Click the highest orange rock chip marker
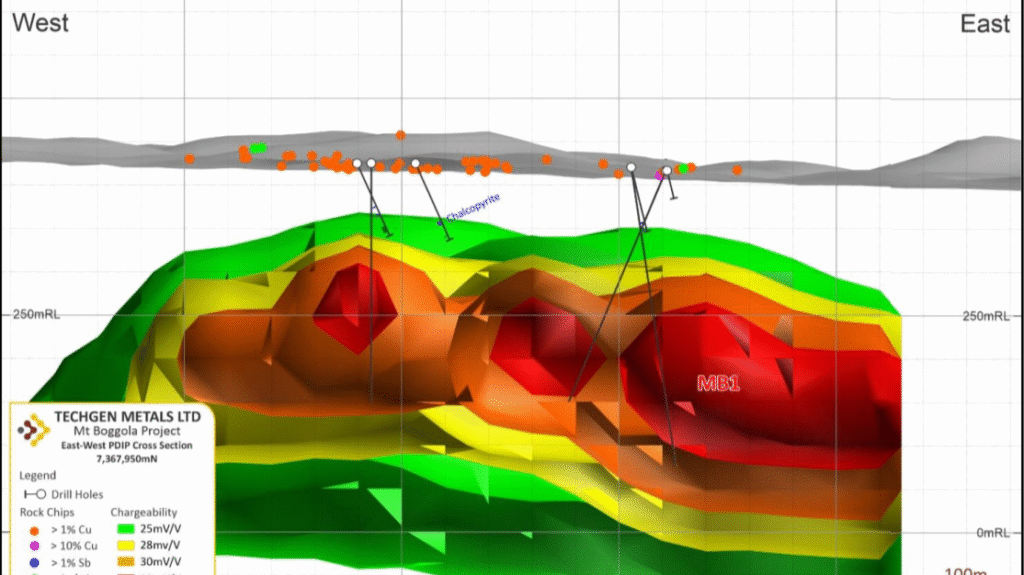The width and height of the screenshot is (1024, 575). tap(400, 135)
